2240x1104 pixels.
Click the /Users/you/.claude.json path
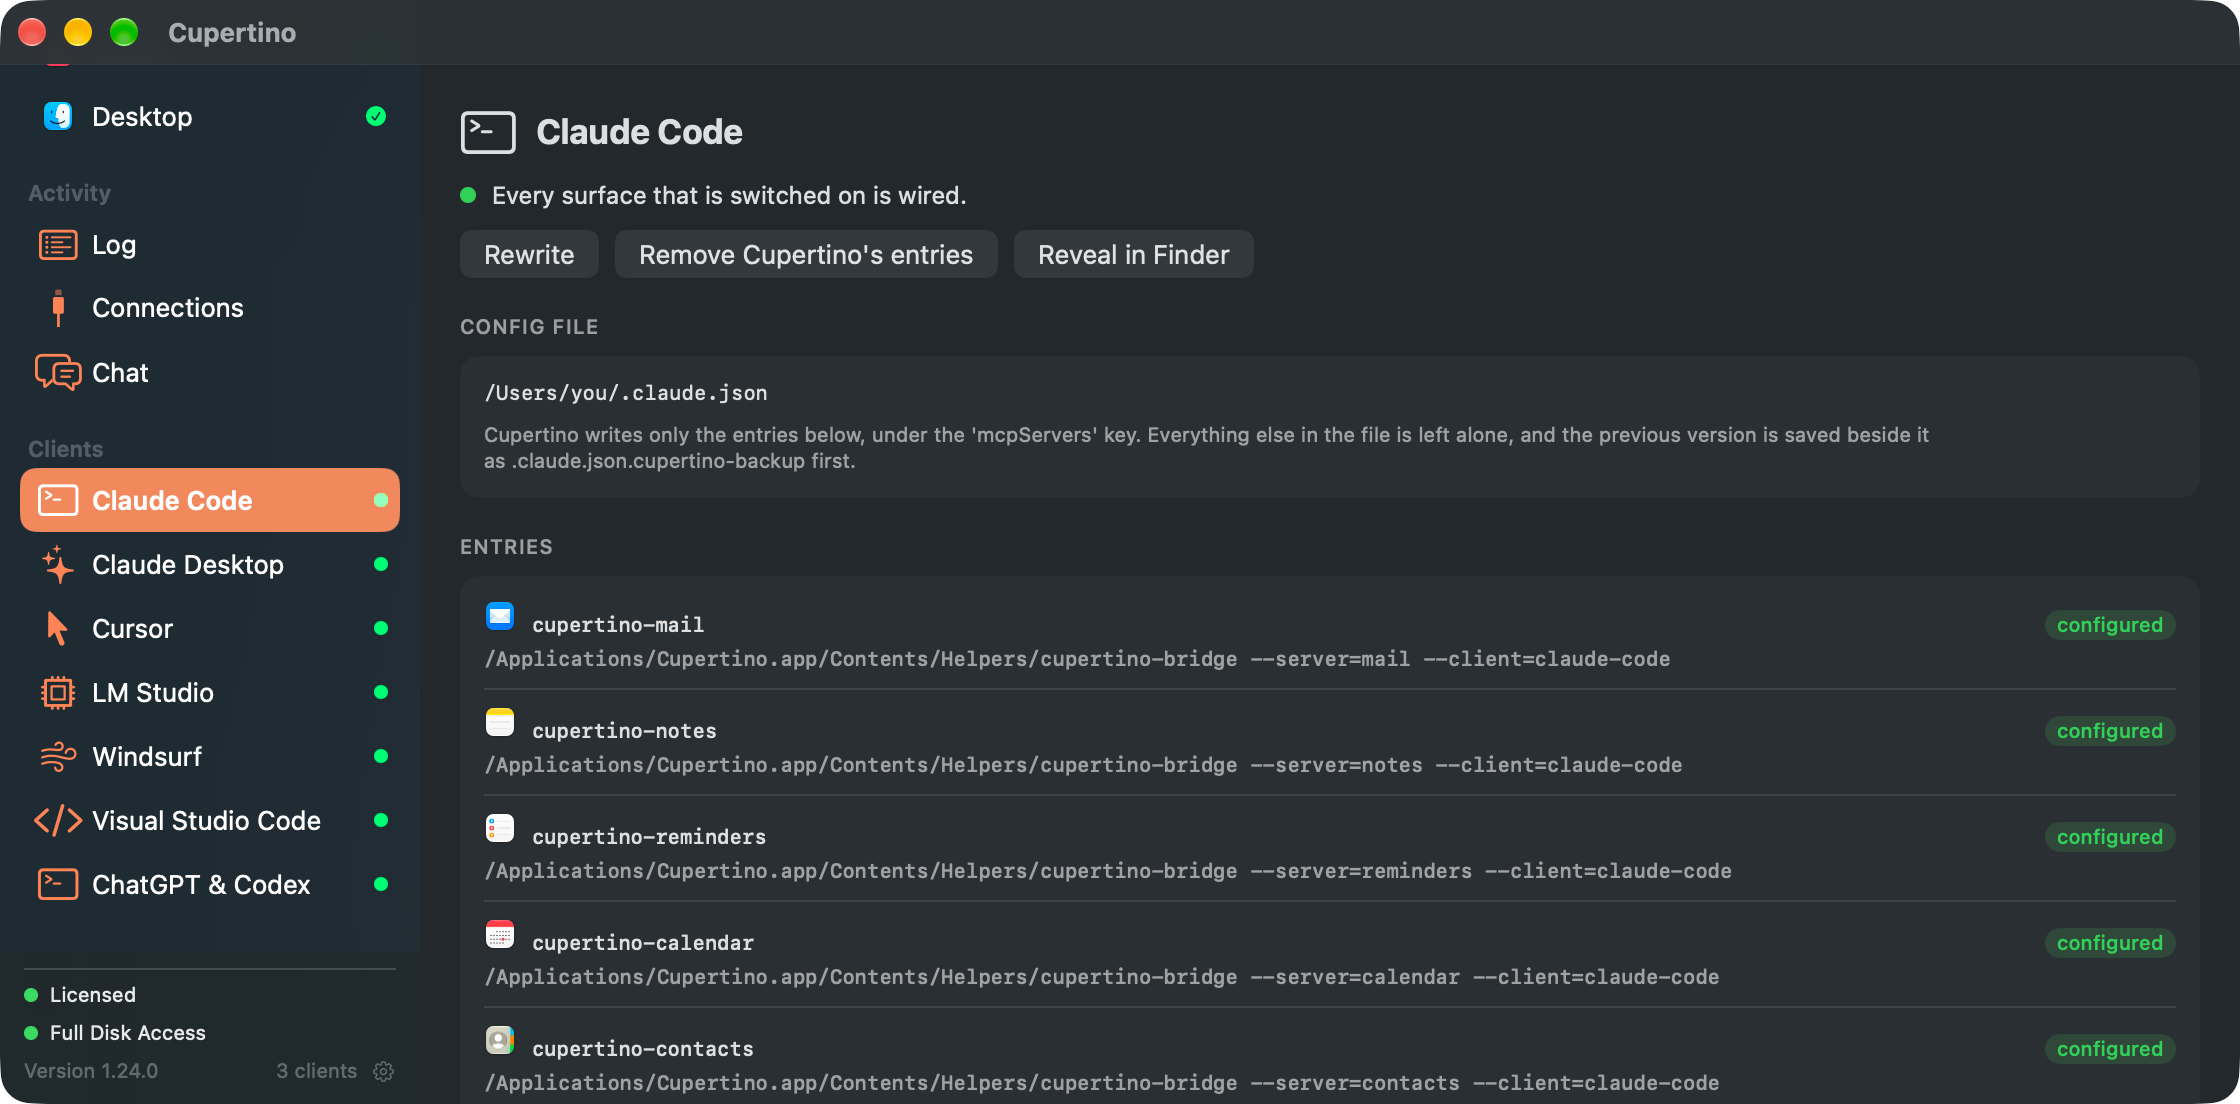(x=626, y=393)
